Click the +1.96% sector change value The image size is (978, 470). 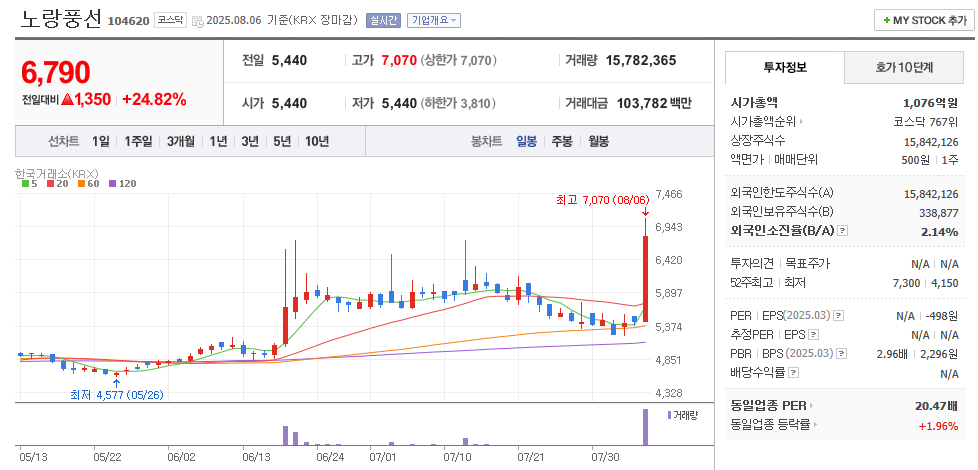(x=938, y=426)
